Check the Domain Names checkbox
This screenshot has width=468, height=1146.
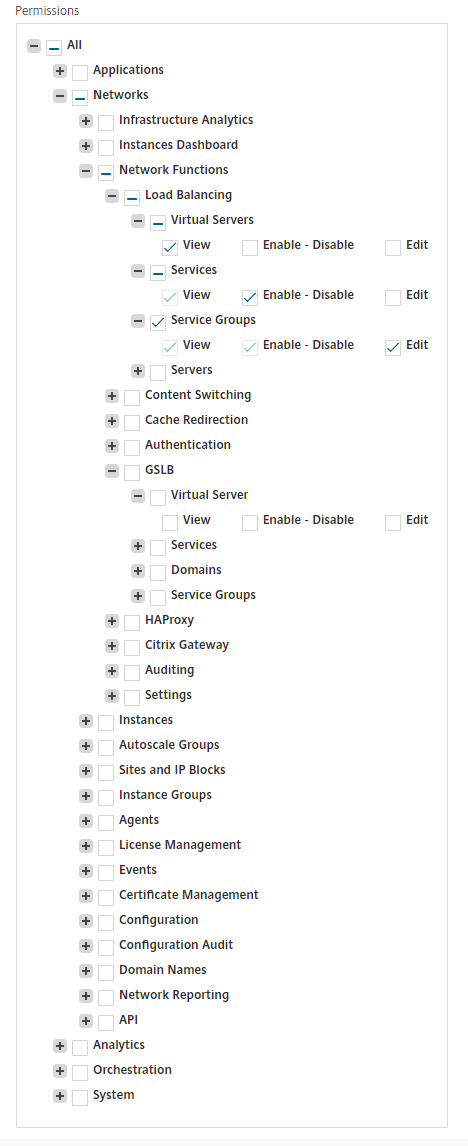coord(106,973)
